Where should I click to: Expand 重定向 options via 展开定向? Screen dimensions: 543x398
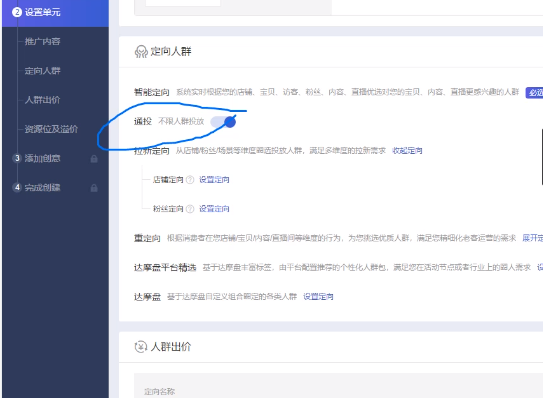click(533, 238)
